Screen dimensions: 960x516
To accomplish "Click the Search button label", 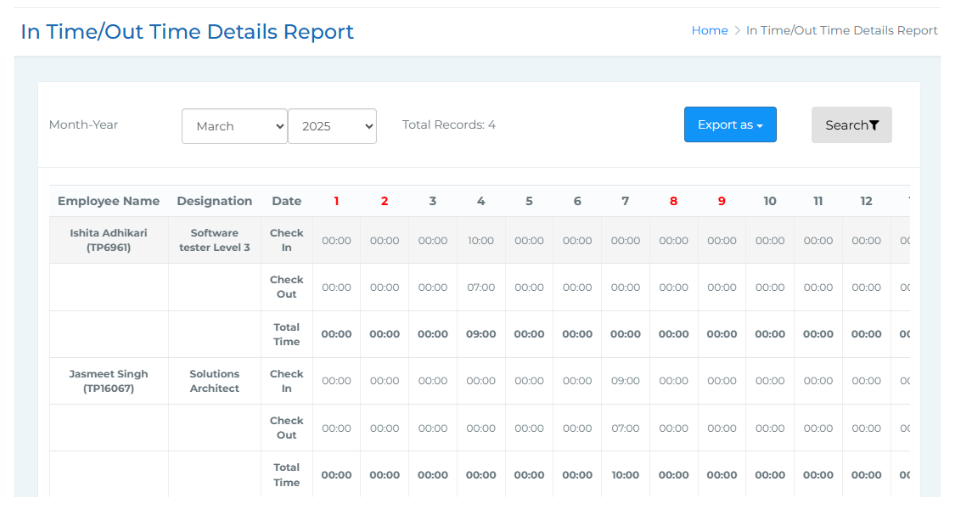I will pos(846,125).
